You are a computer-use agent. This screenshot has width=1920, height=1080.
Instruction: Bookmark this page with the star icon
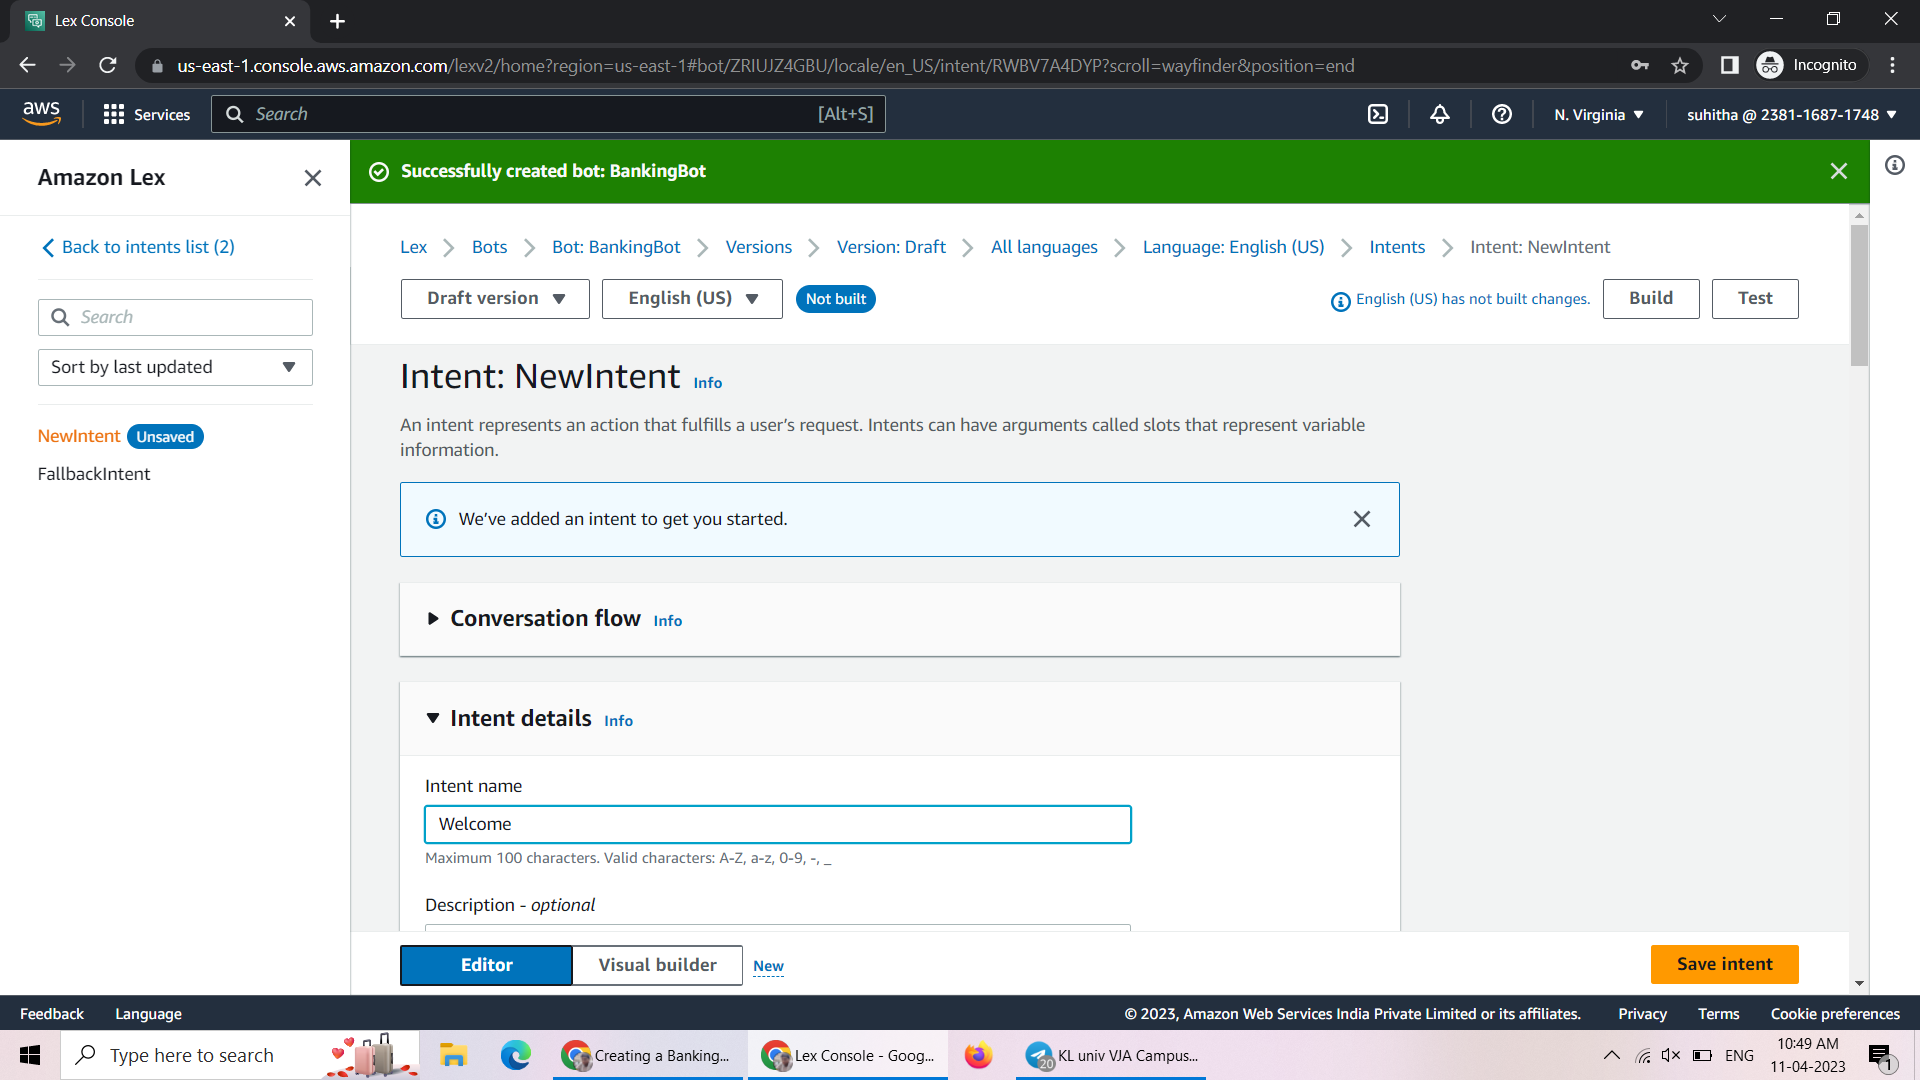pyautogui.click(x=1680, y=65)
